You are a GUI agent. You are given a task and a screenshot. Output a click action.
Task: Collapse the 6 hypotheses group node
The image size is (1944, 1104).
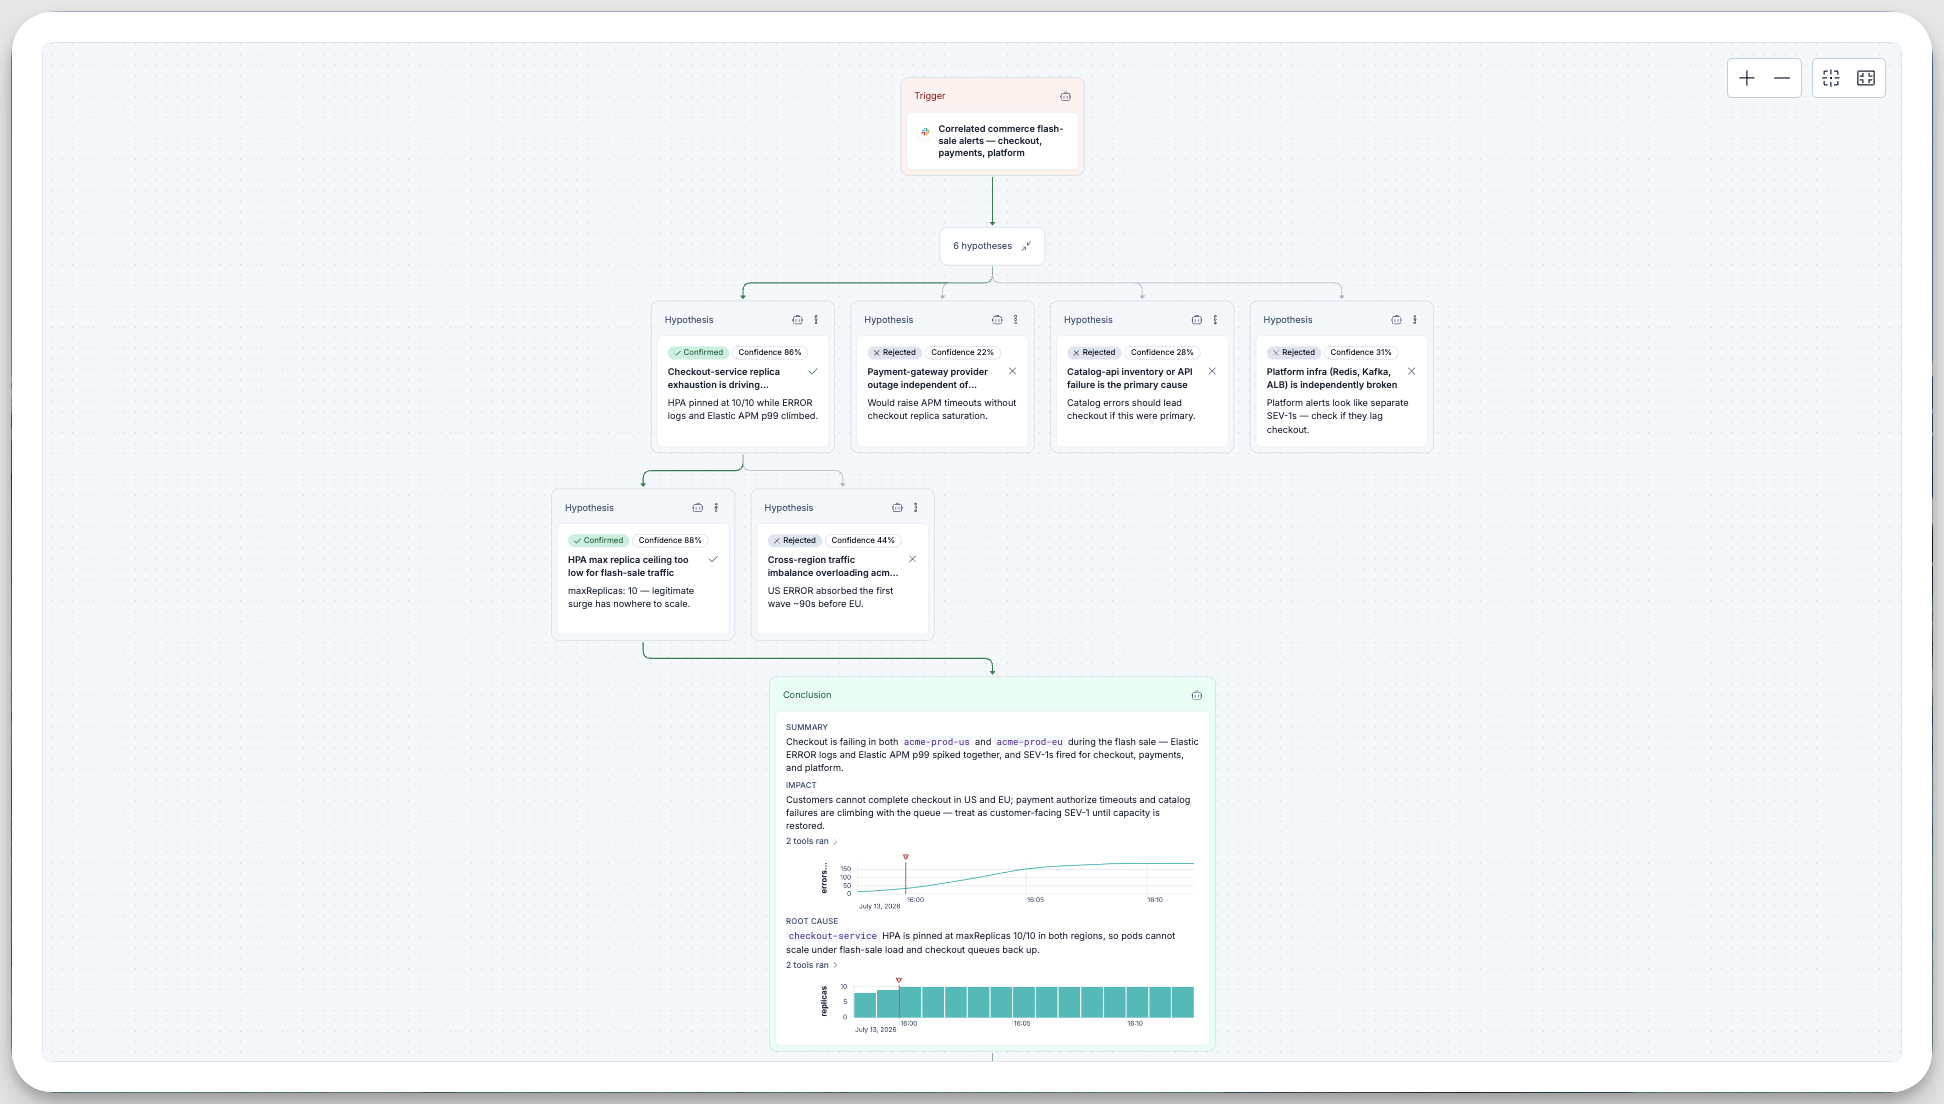1026,246
